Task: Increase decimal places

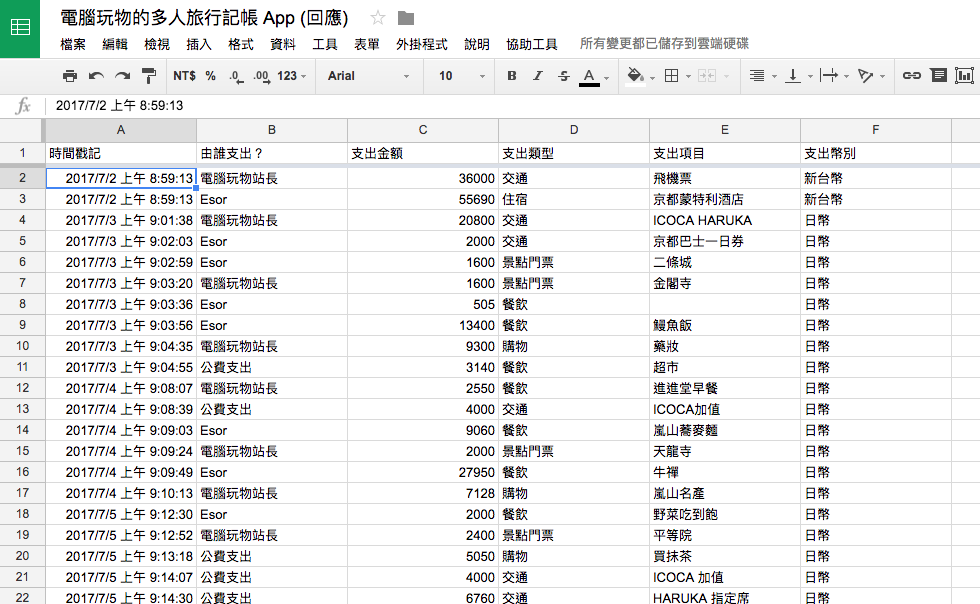Action: point(261,77)
